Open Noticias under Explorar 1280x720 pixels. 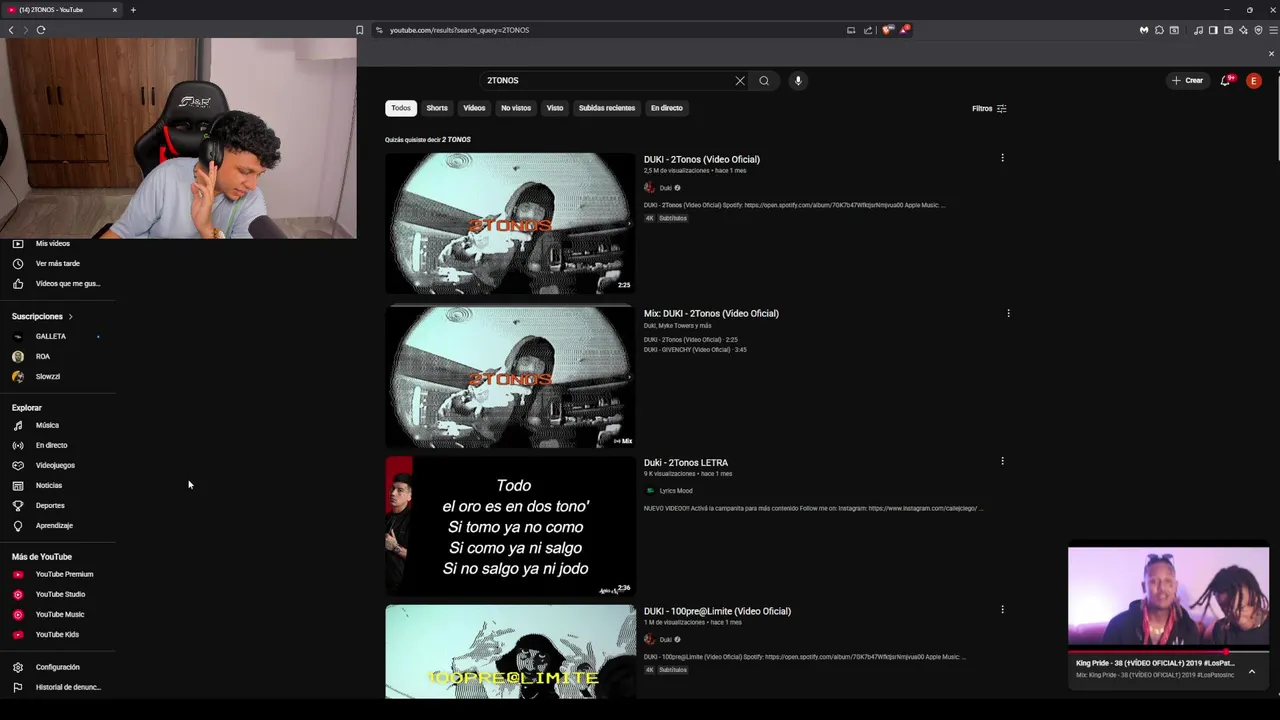point(49,486)
